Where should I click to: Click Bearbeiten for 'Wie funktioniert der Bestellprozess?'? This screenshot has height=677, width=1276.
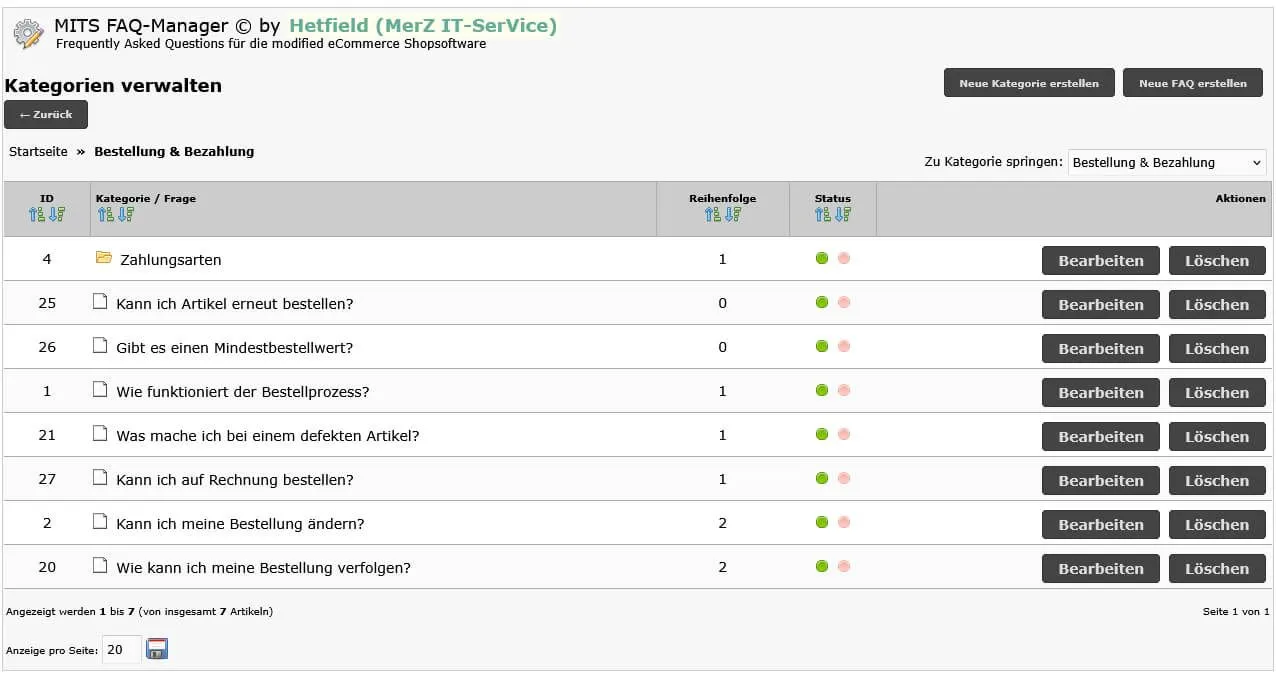point(1101,392)
